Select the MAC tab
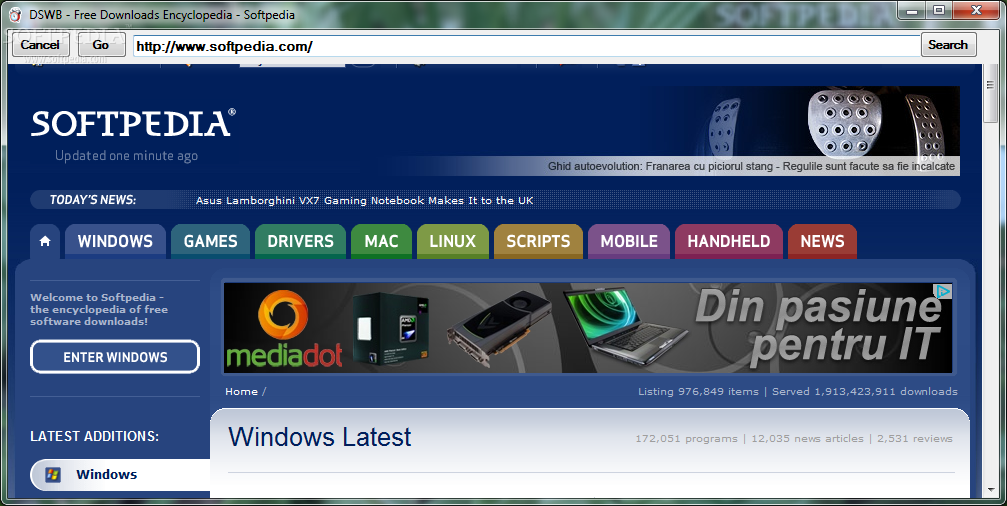 coord(381,241)
